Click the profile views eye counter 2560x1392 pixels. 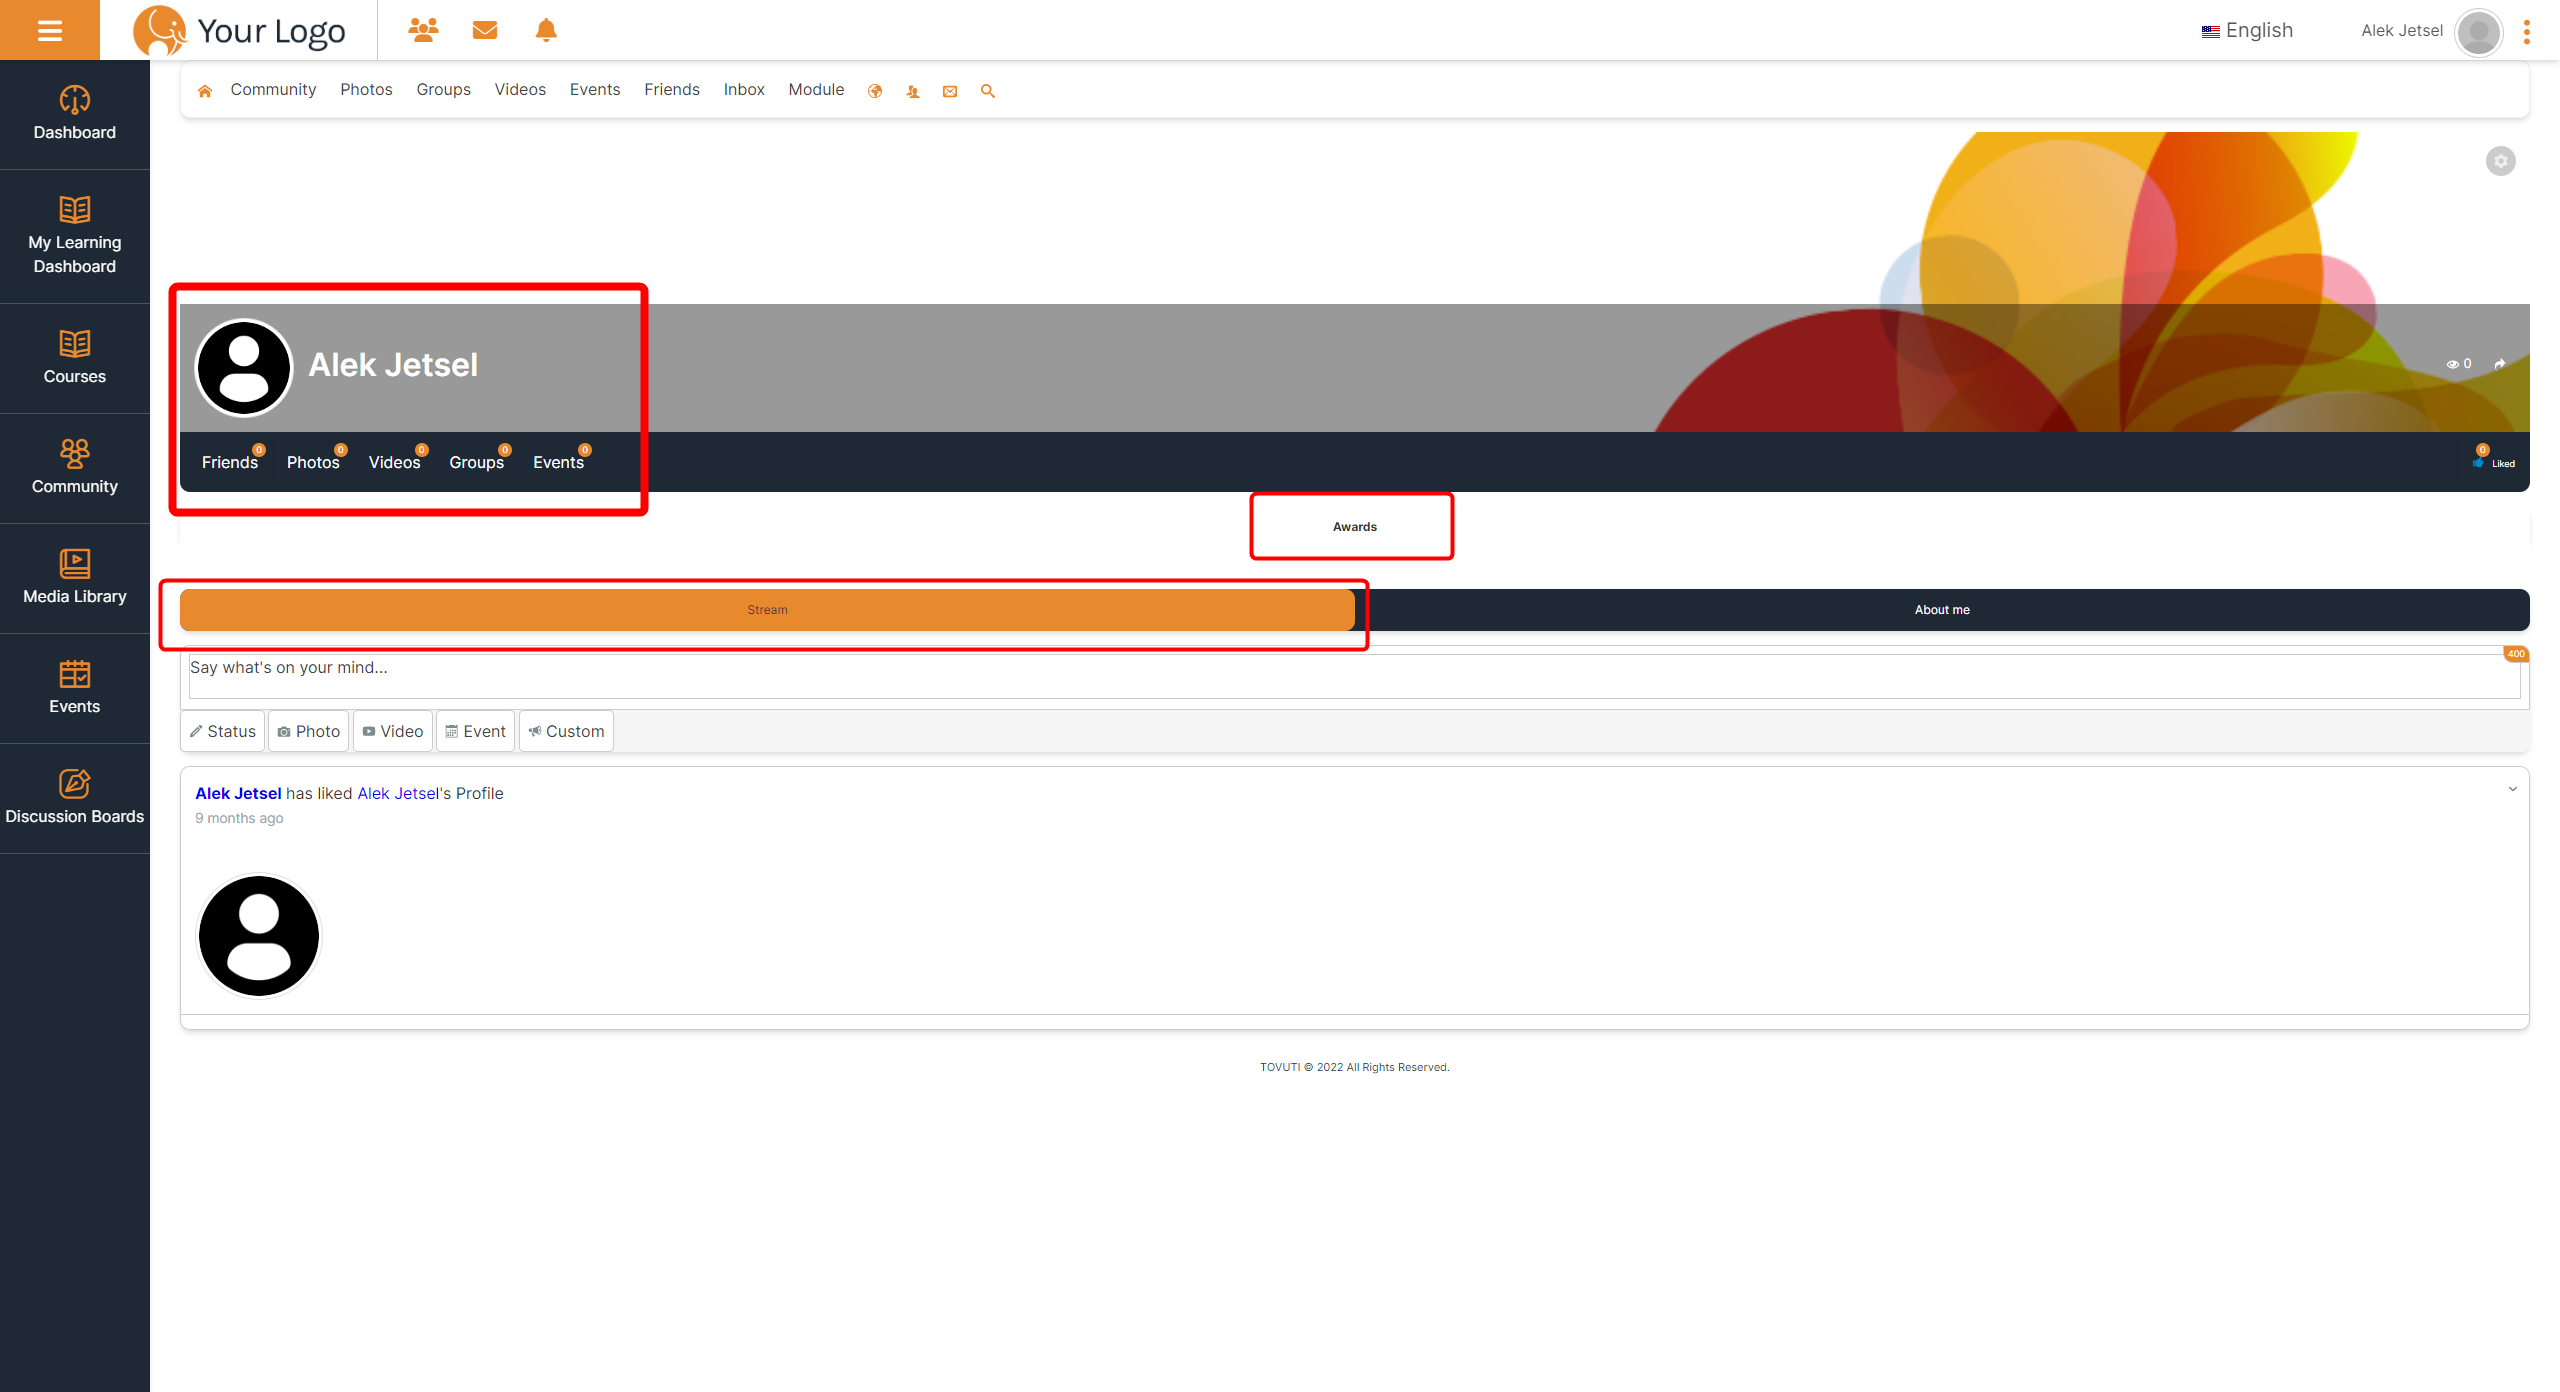2459,364
